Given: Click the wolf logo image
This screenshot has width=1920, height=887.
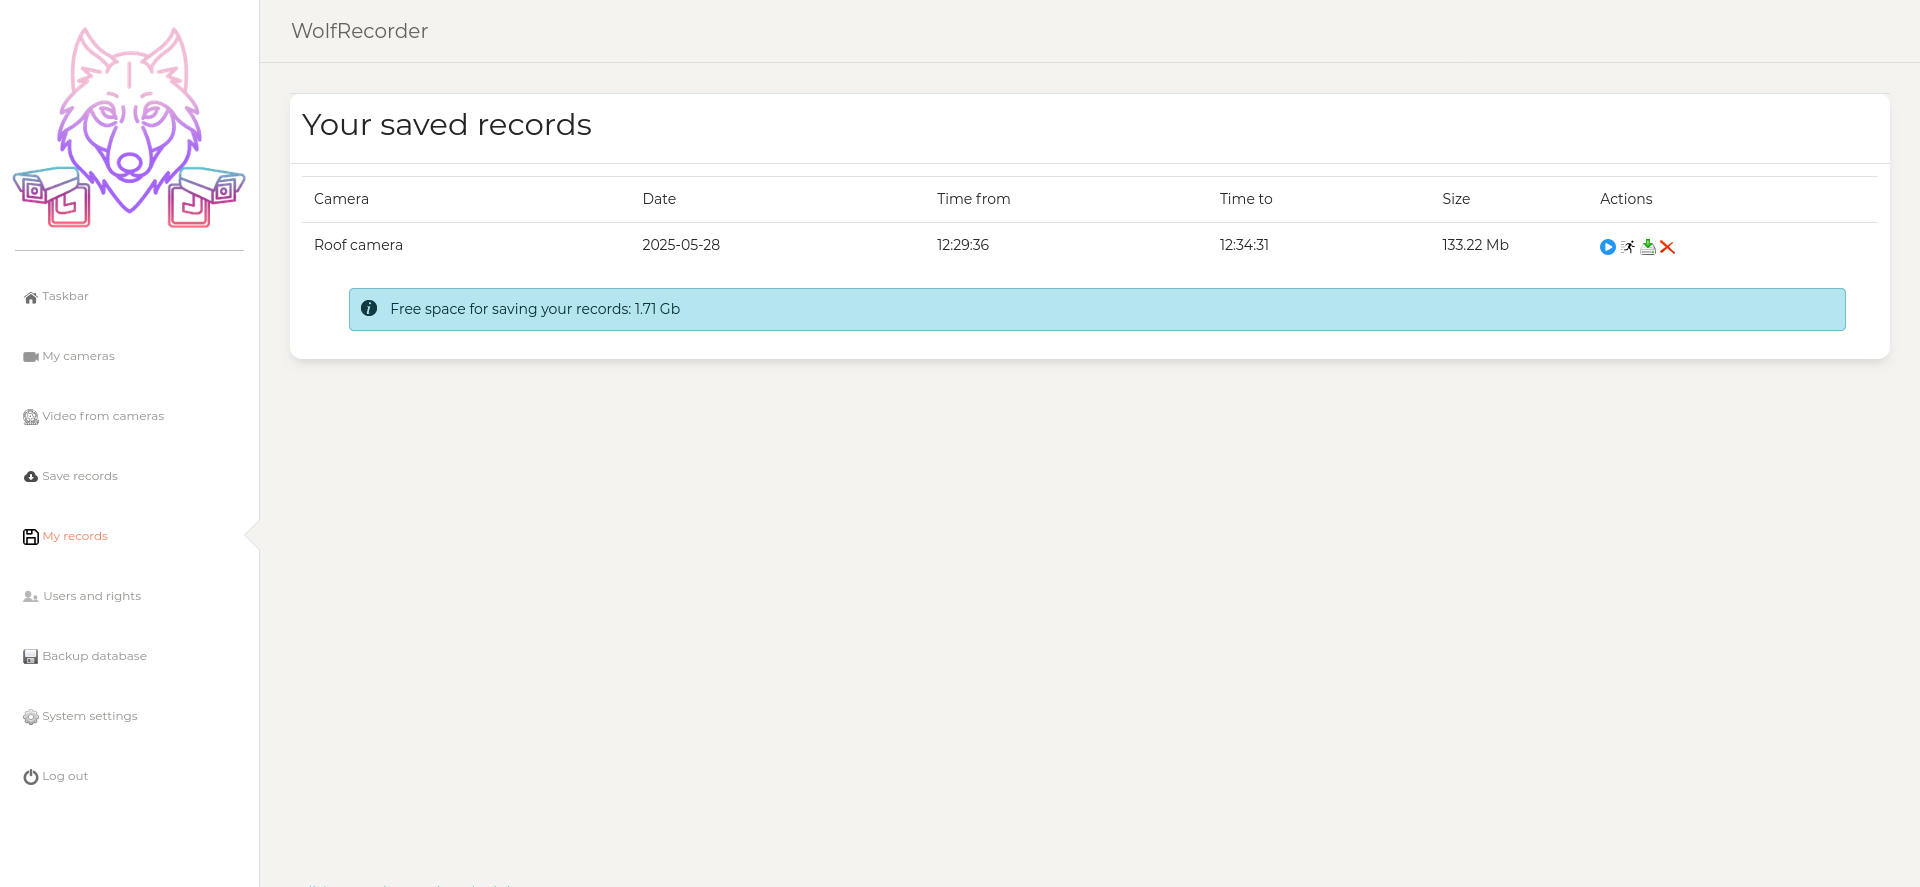Looking at the screenshot, I should point(129,128).
